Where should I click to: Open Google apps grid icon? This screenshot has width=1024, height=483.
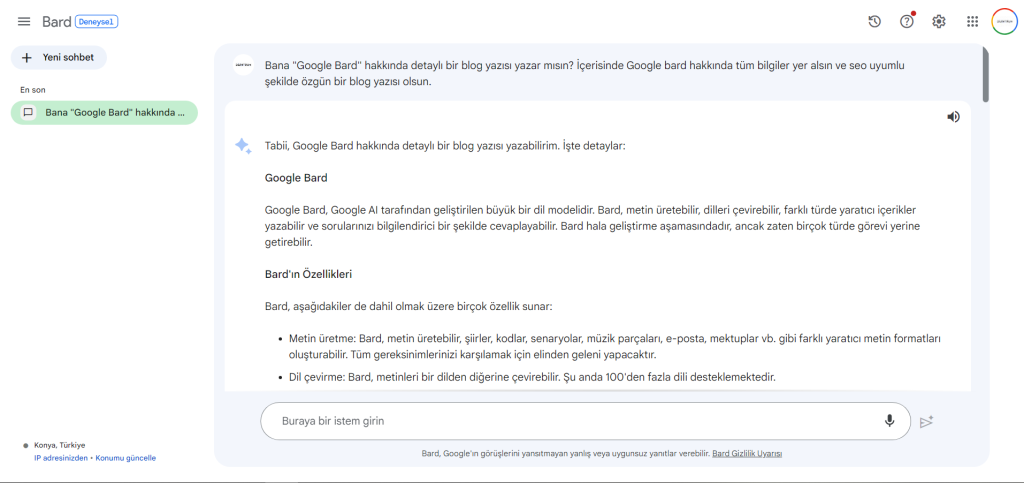pyautogui.click(x=972, y=22)
